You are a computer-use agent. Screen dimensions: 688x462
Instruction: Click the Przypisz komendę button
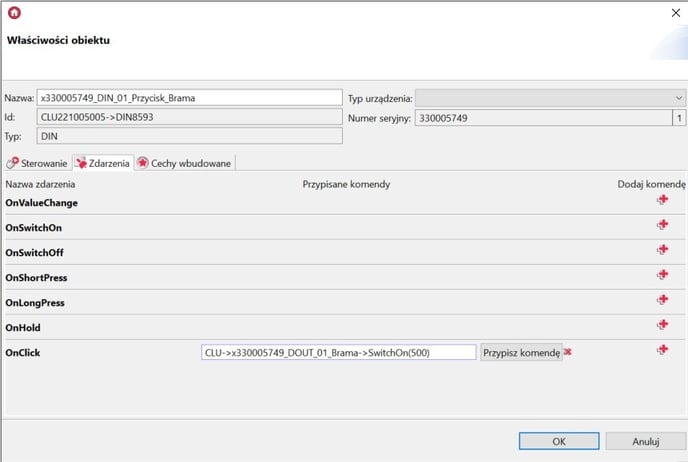click(521, 352)
